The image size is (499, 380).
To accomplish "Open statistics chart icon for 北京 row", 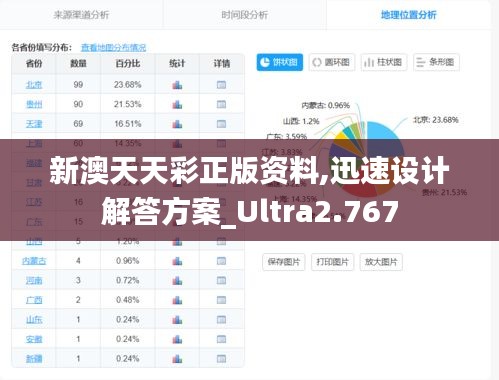I will click(177, 85).
